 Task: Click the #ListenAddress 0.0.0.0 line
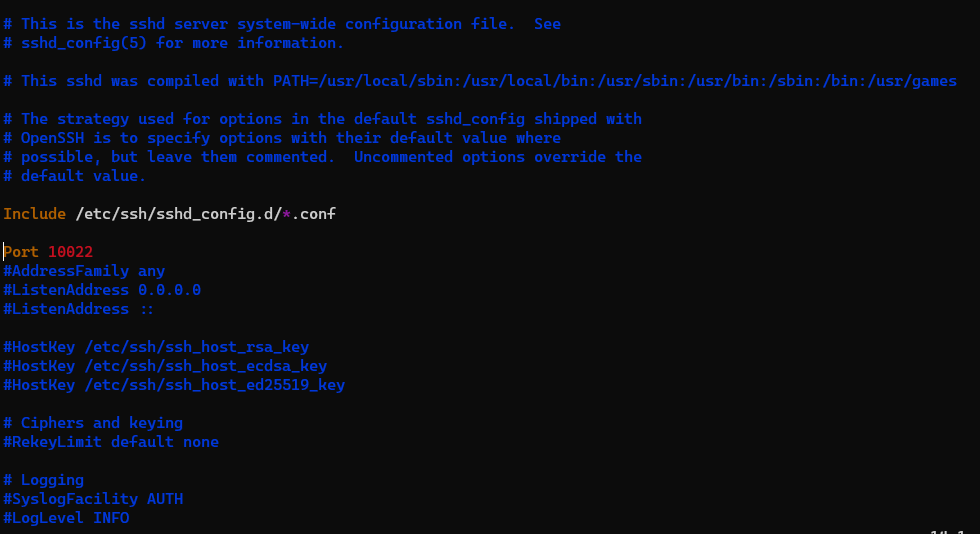(x=102, y=290)
